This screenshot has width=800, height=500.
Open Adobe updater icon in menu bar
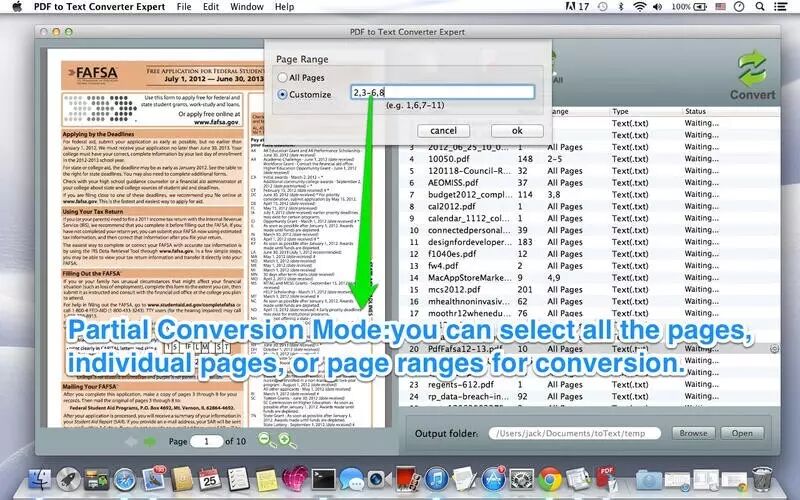click(x=577, y=7)
